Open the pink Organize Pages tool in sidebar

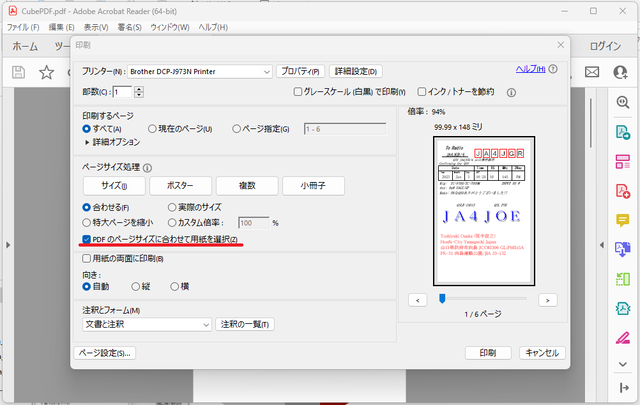point(623,162)
